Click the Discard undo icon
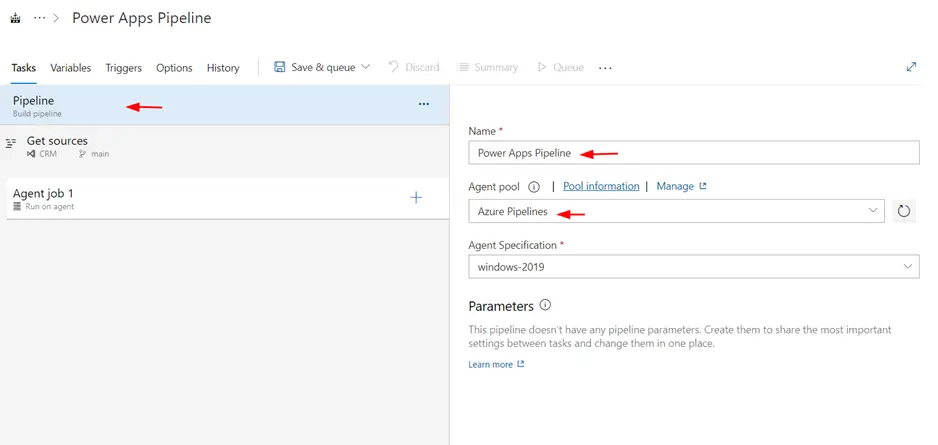Viewport: 938px width, 445px height. coord(394,67)
